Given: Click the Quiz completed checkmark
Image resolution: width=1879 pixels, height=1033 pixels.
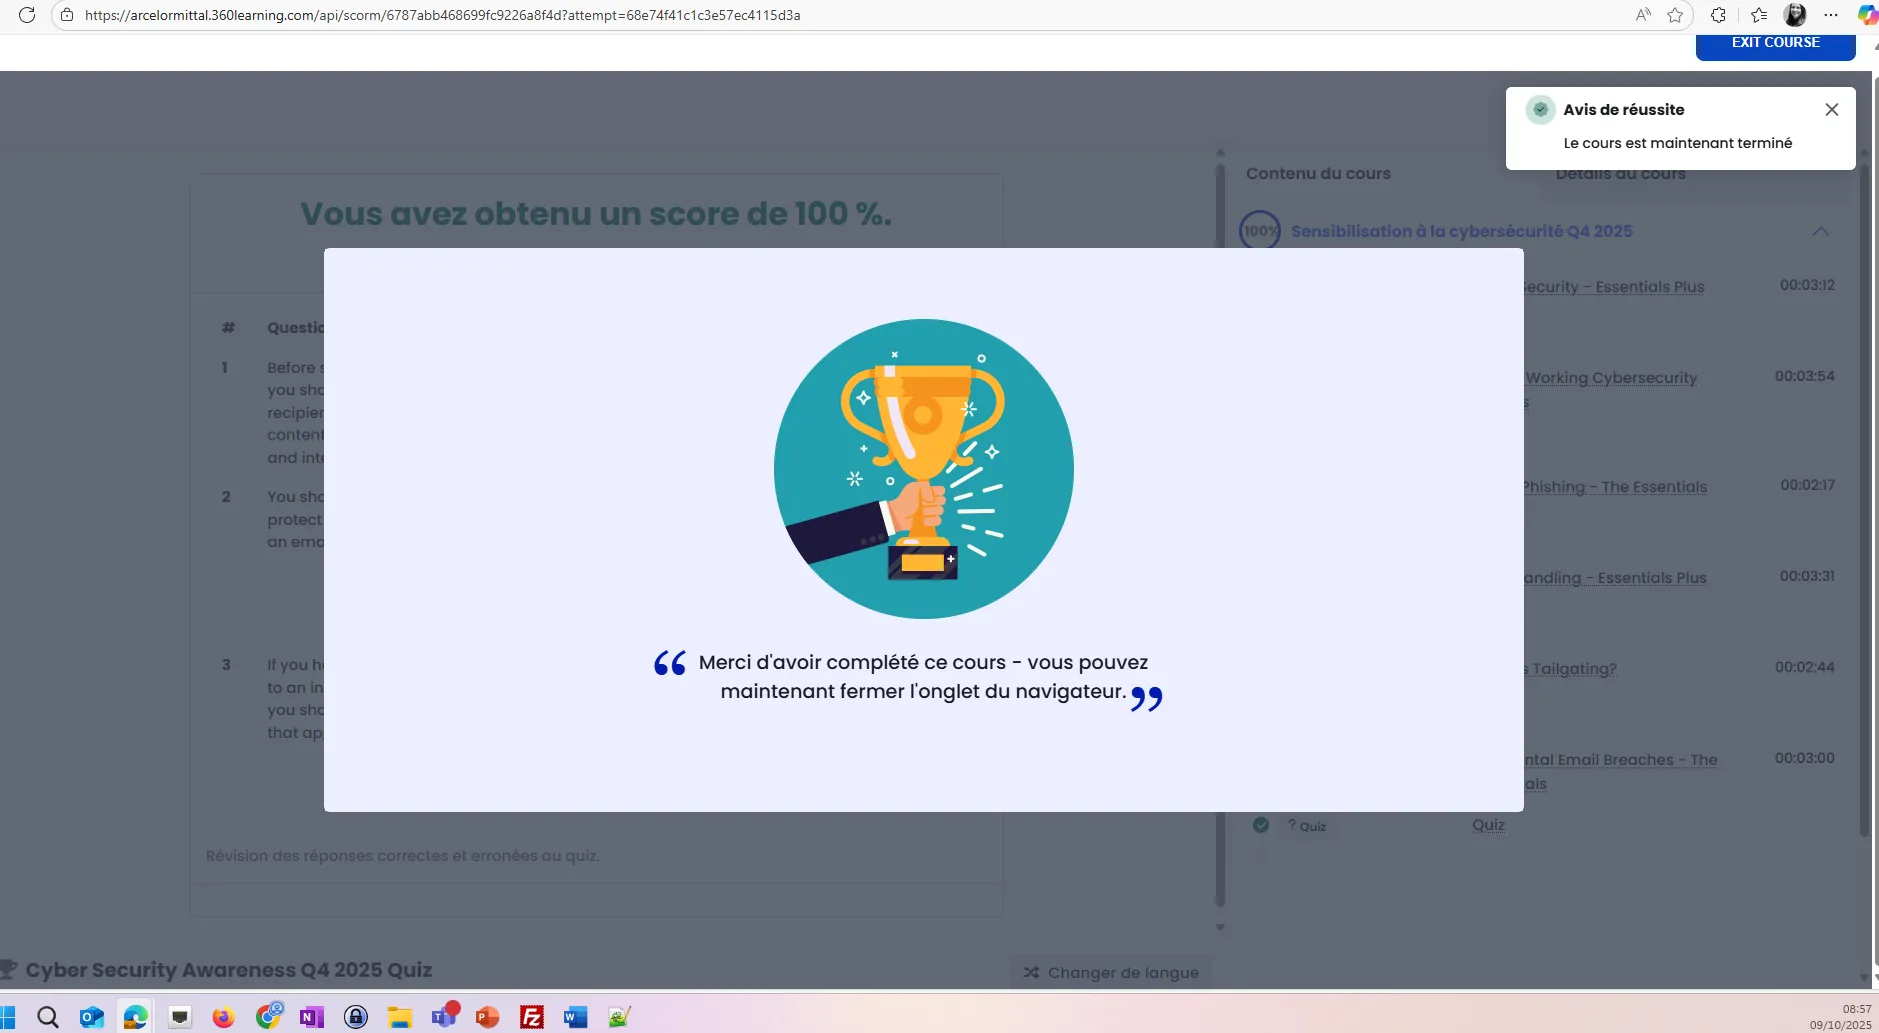Looking at the screenshot, I should pyautogui.click(x=1261, y=825).
